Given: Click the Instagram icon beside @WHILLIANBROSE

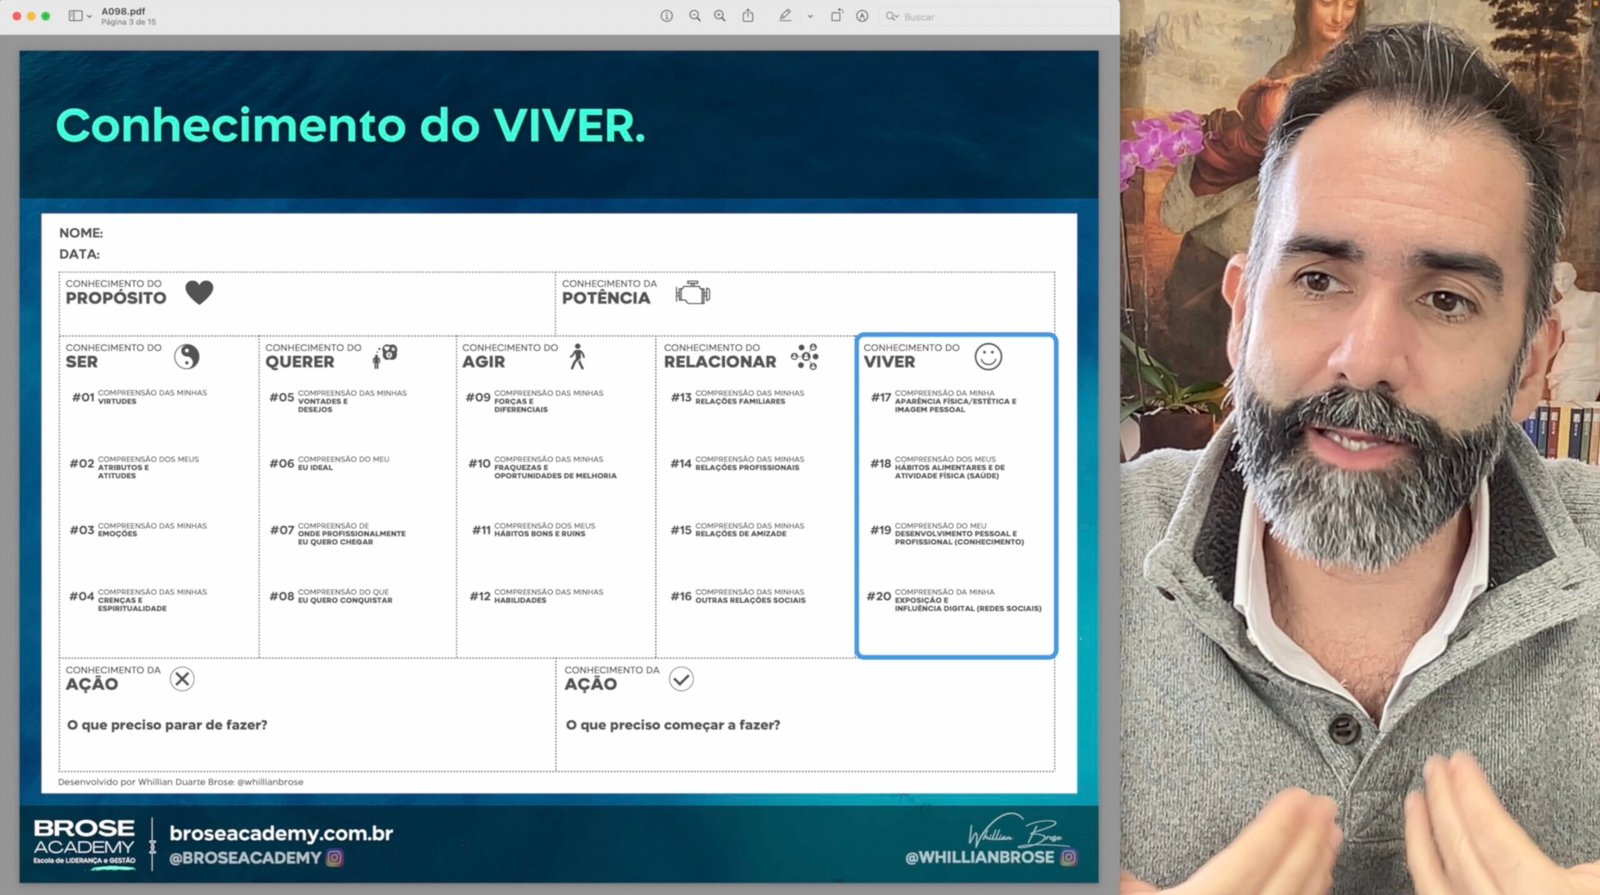Looking at the screenshot, I should (x=1068, y=857).
